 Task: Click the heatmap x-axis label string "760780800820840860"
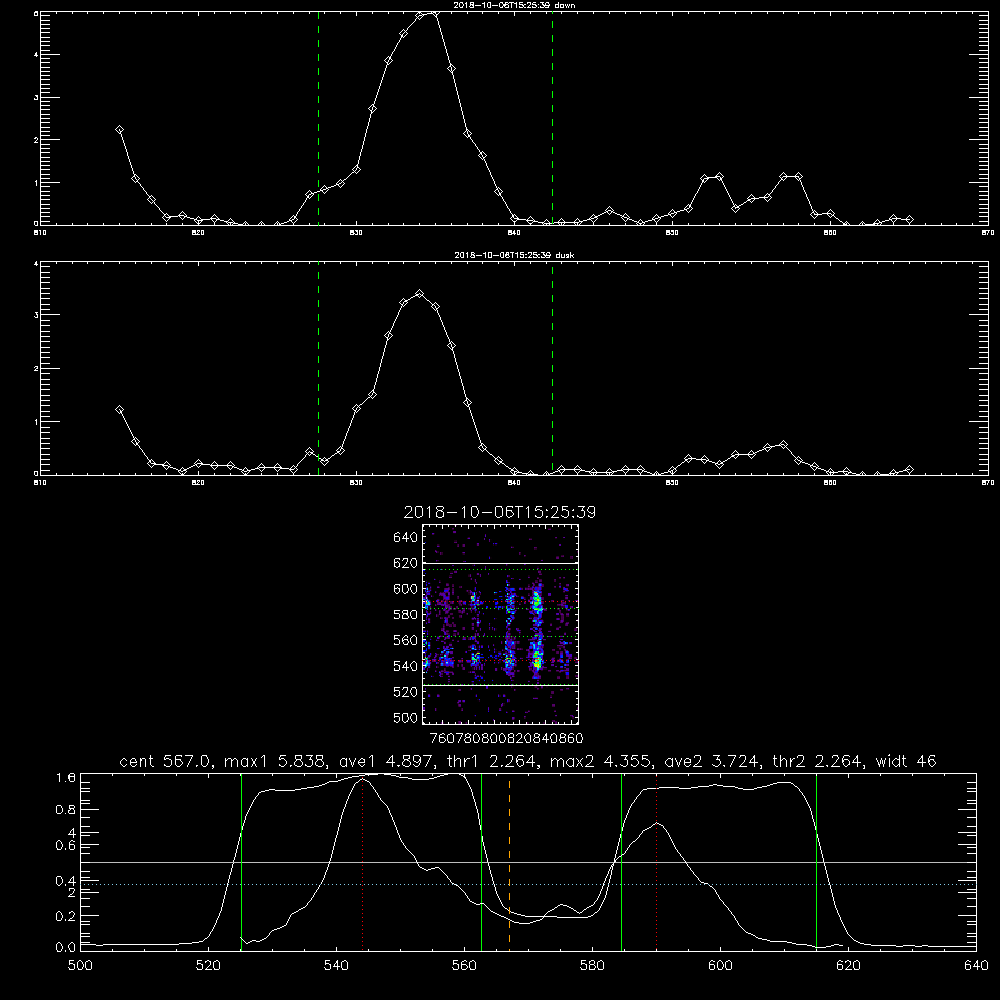coord(506,738)
